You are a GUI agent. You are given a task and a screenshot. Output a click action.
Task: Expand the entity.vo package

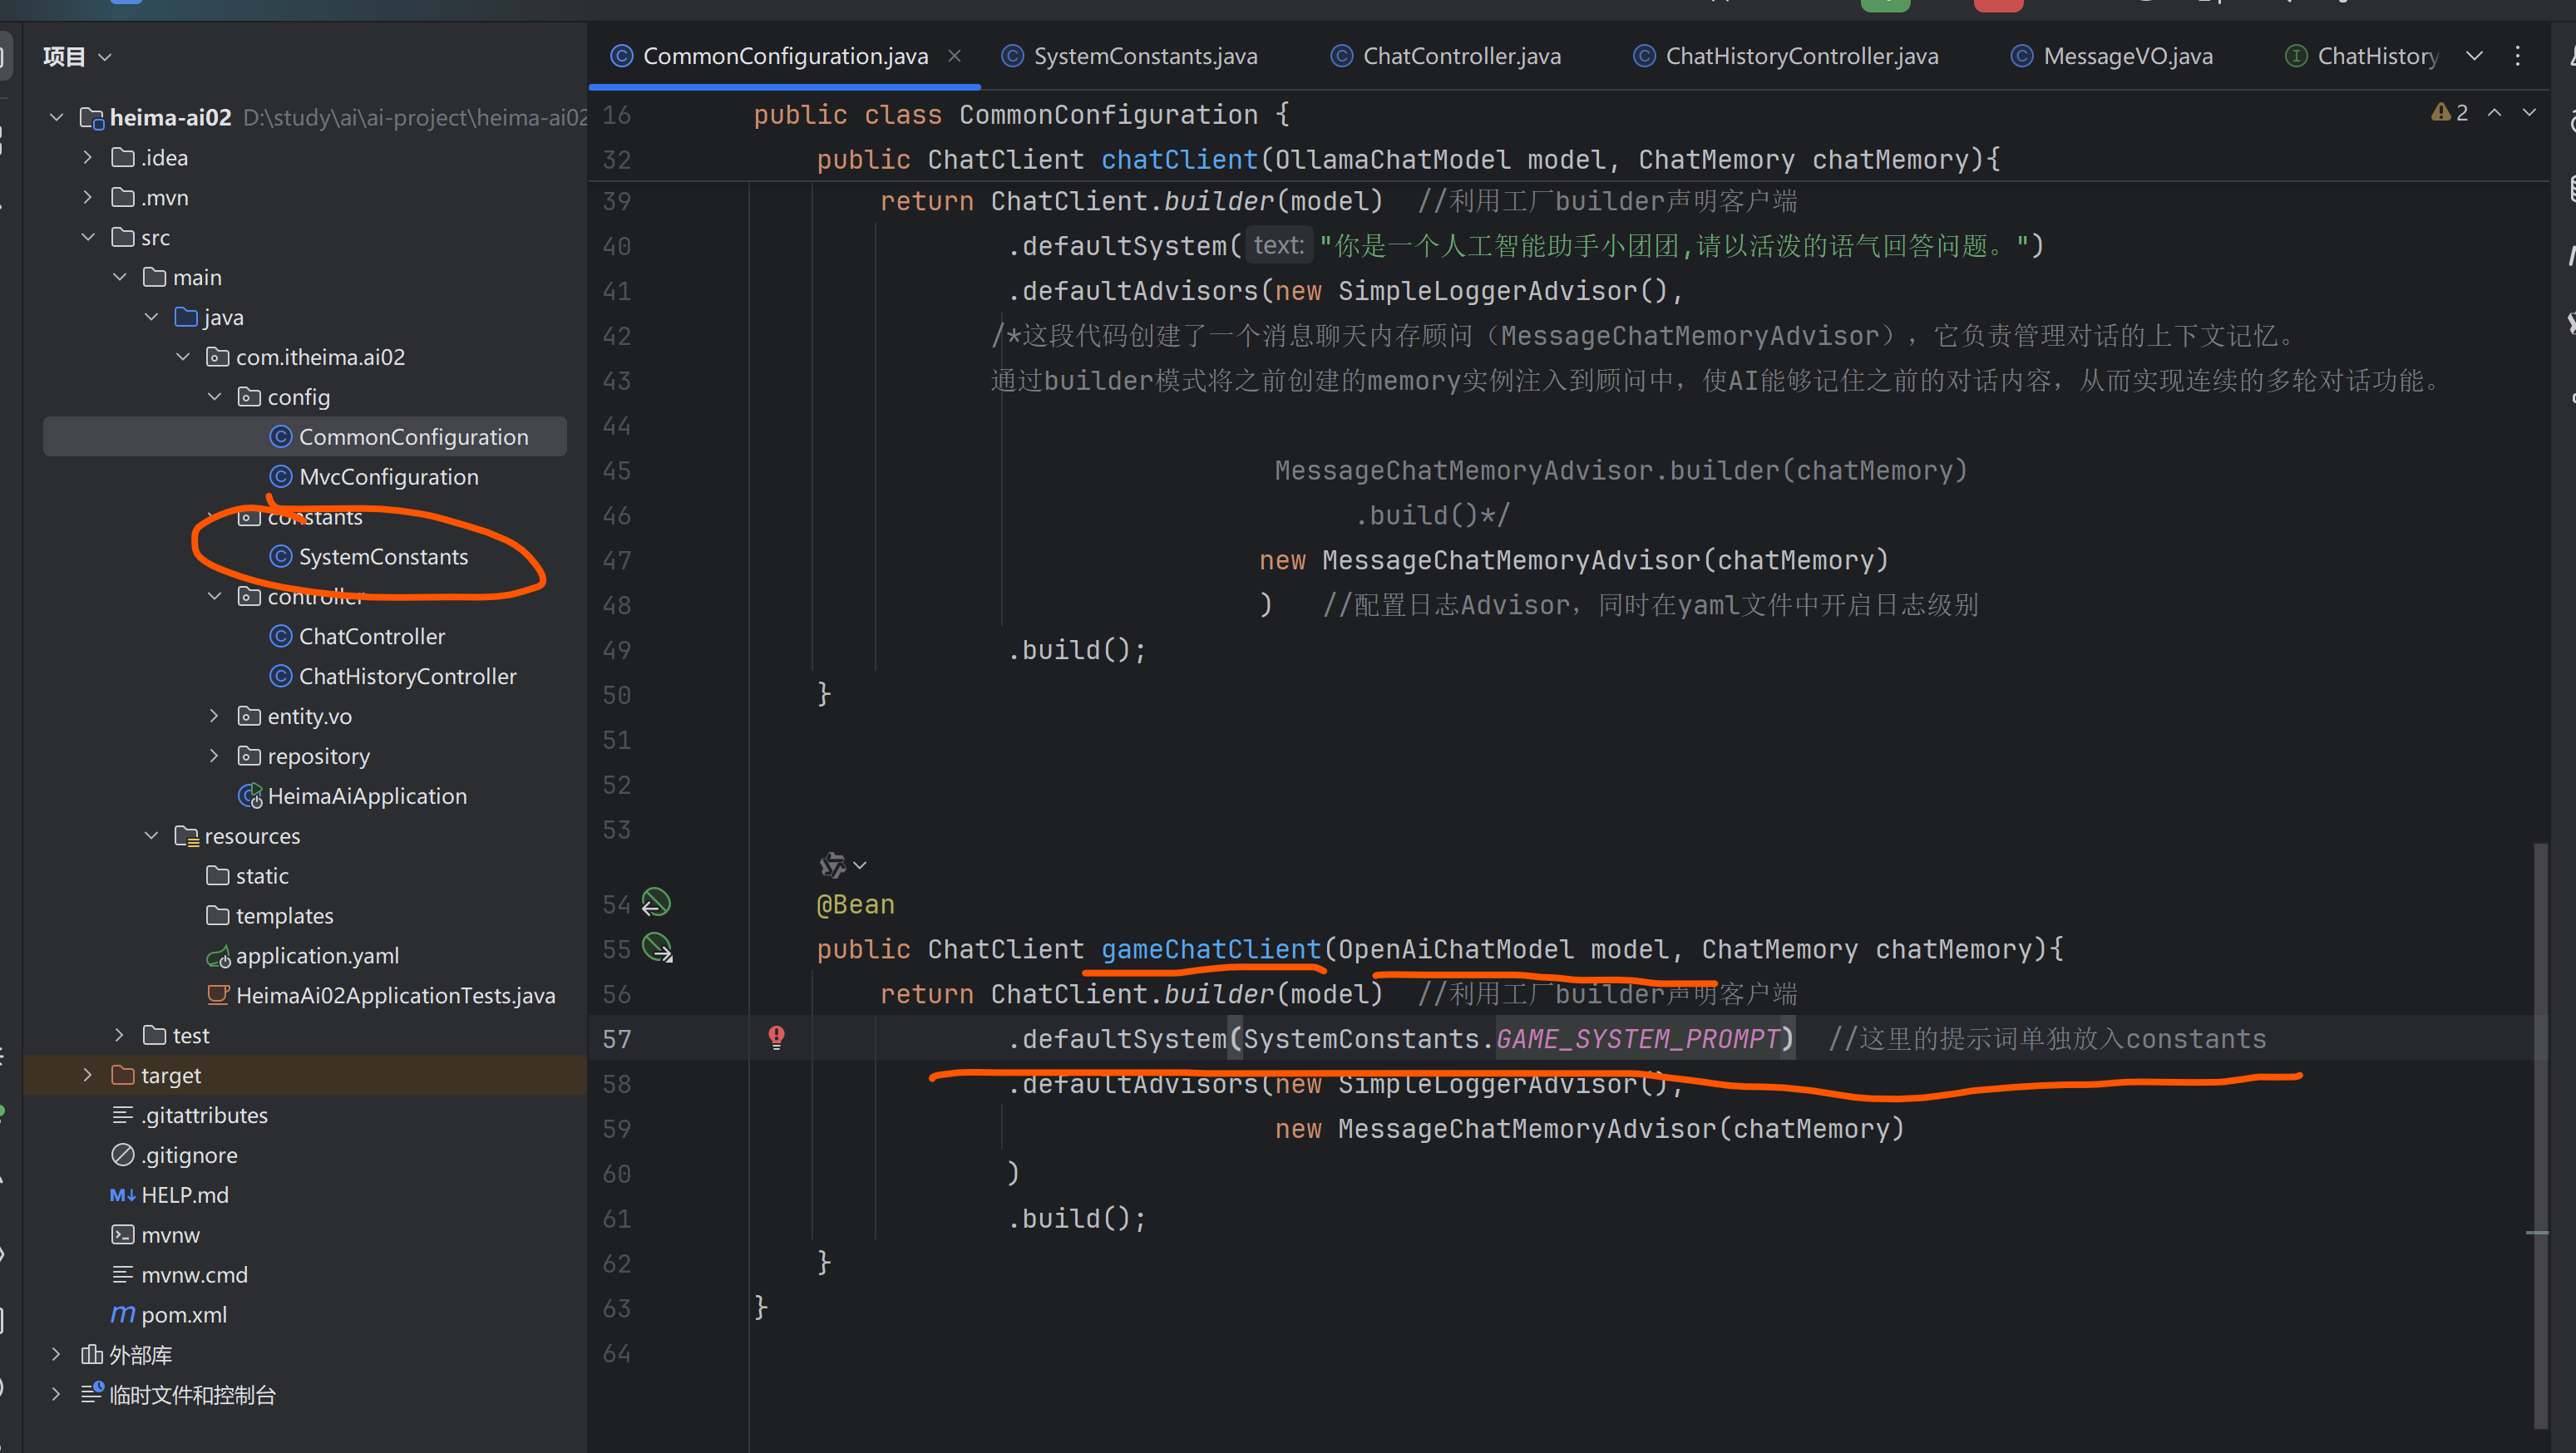pos(214,716)
